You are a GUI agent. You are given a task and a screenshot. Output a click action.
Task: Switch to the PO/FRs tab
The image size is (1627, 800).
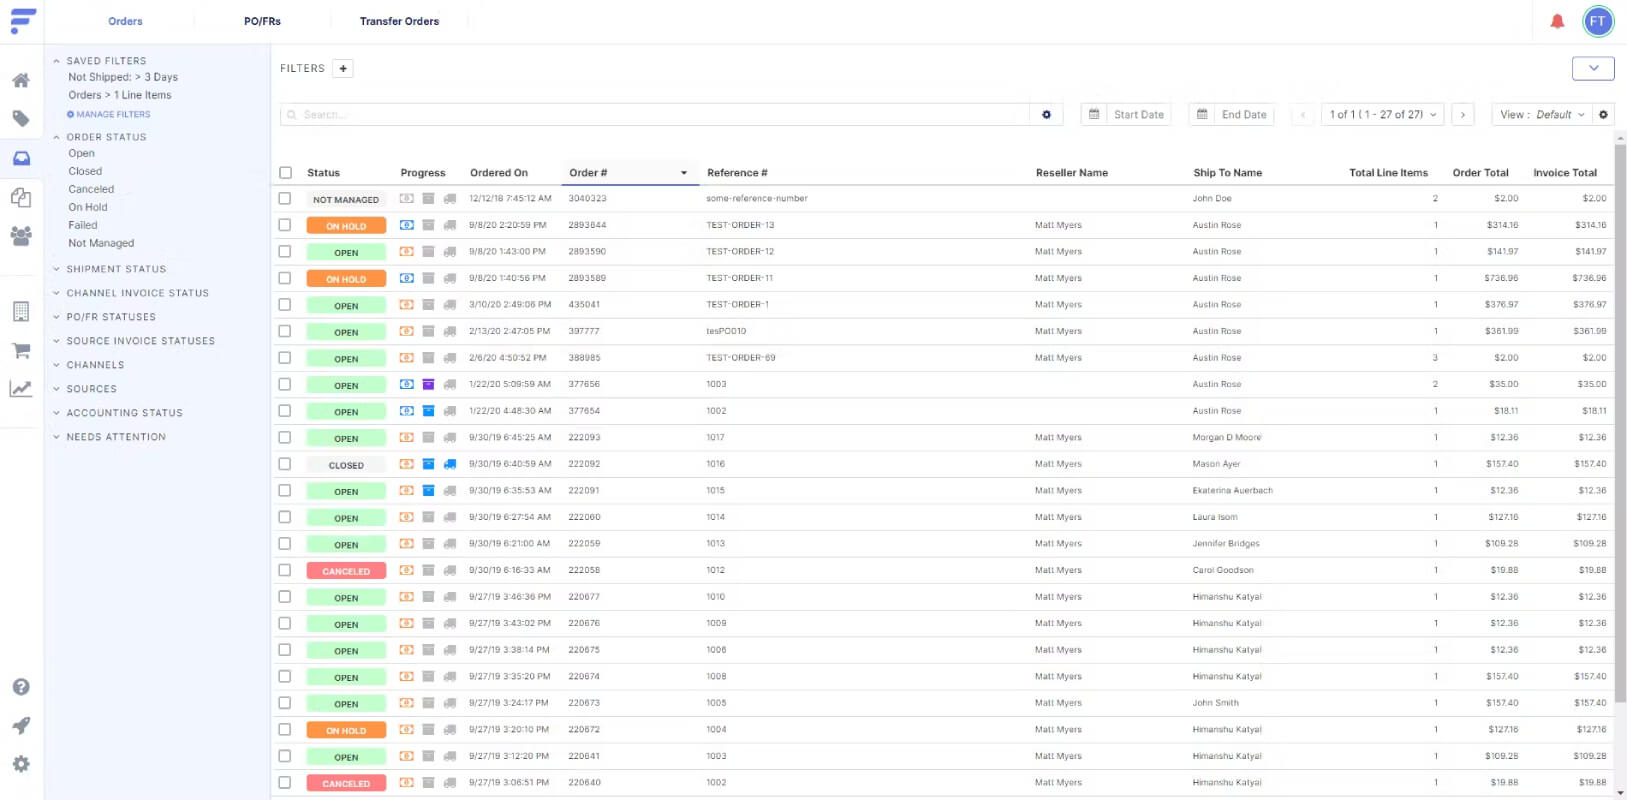click(x=263, y=21)
